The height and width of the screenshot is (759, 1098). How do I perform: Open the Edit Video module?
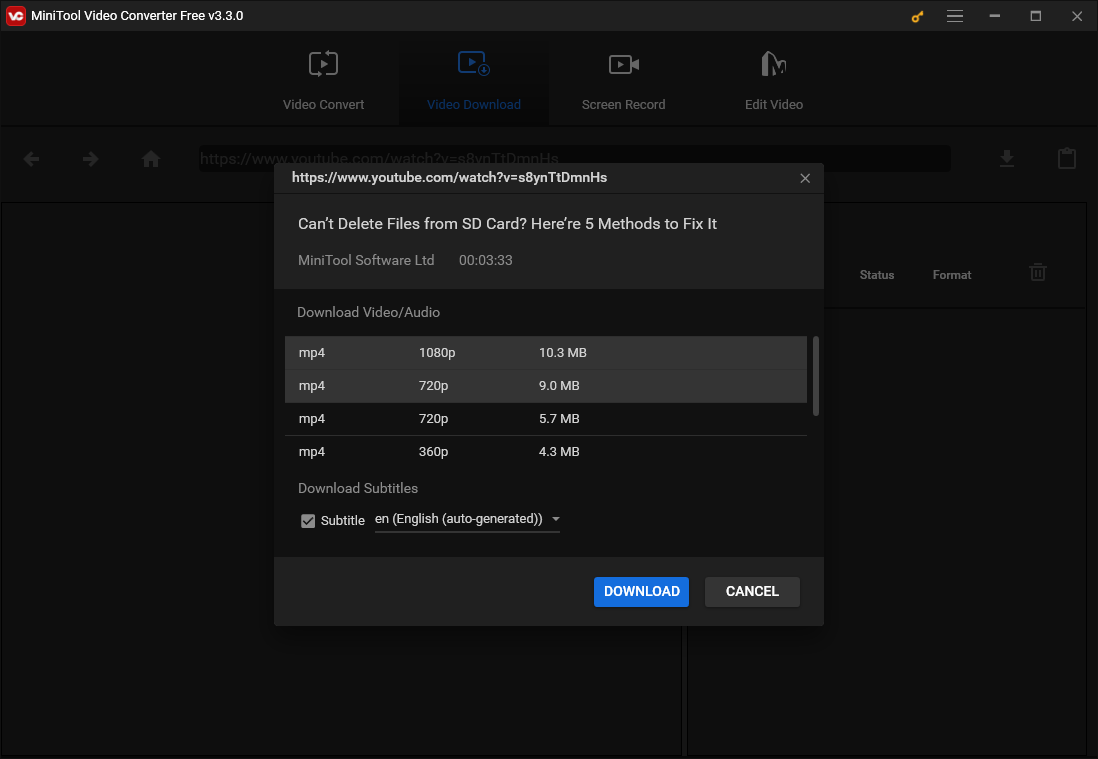tap(773, 80)
